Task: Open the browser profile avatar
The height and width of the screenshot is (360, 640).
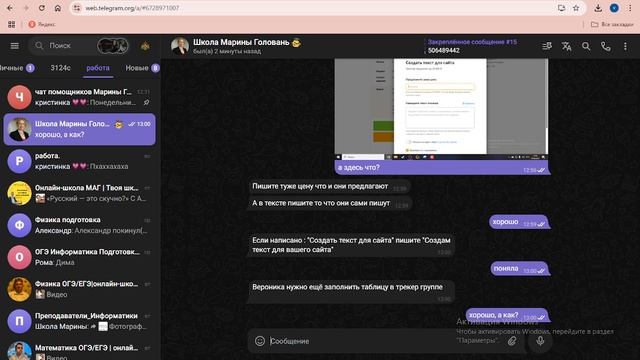Action: pos(614,8)
